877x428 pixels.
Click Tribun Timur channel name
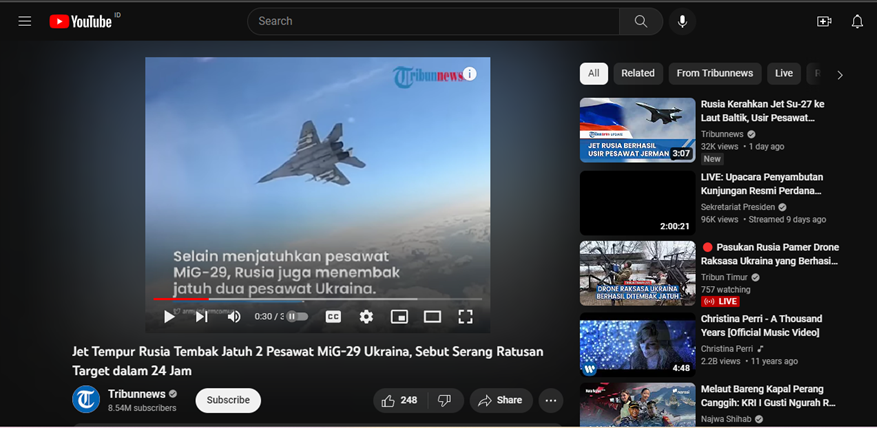[x=725, y=278]
